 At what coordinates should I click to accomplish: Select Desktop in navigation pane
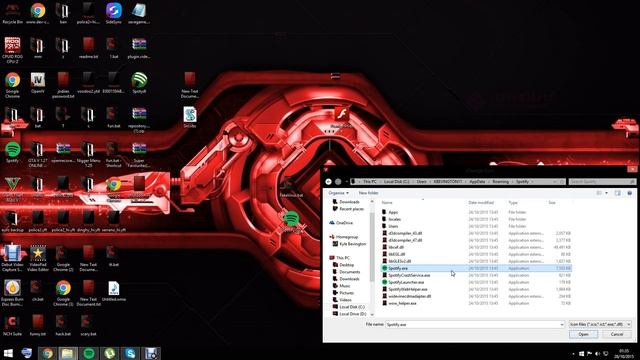click(343, 265)
